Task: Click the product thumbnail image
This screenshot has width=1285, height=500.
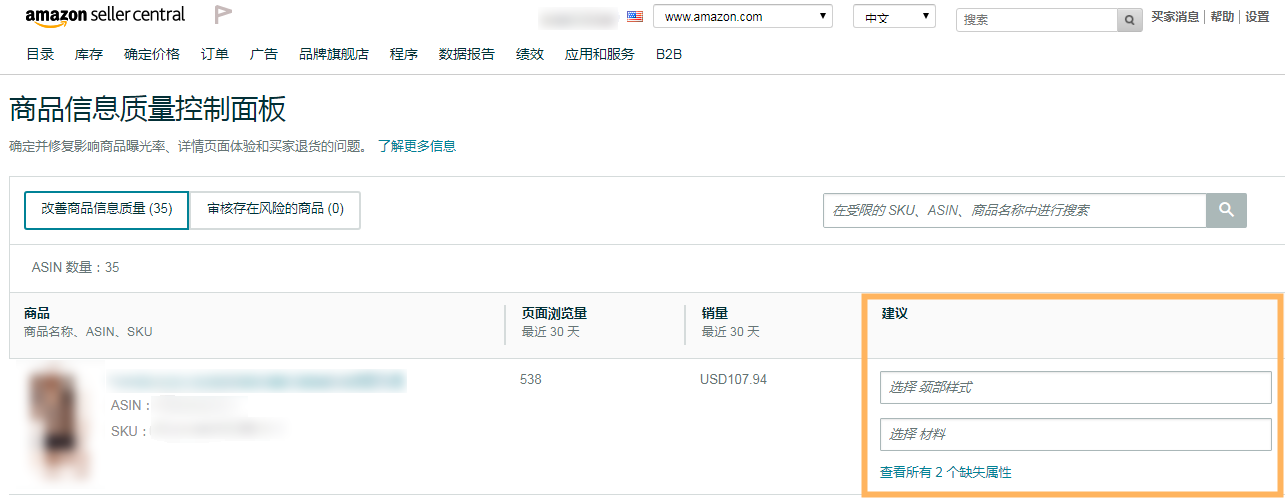Action: tap(58, 426)
